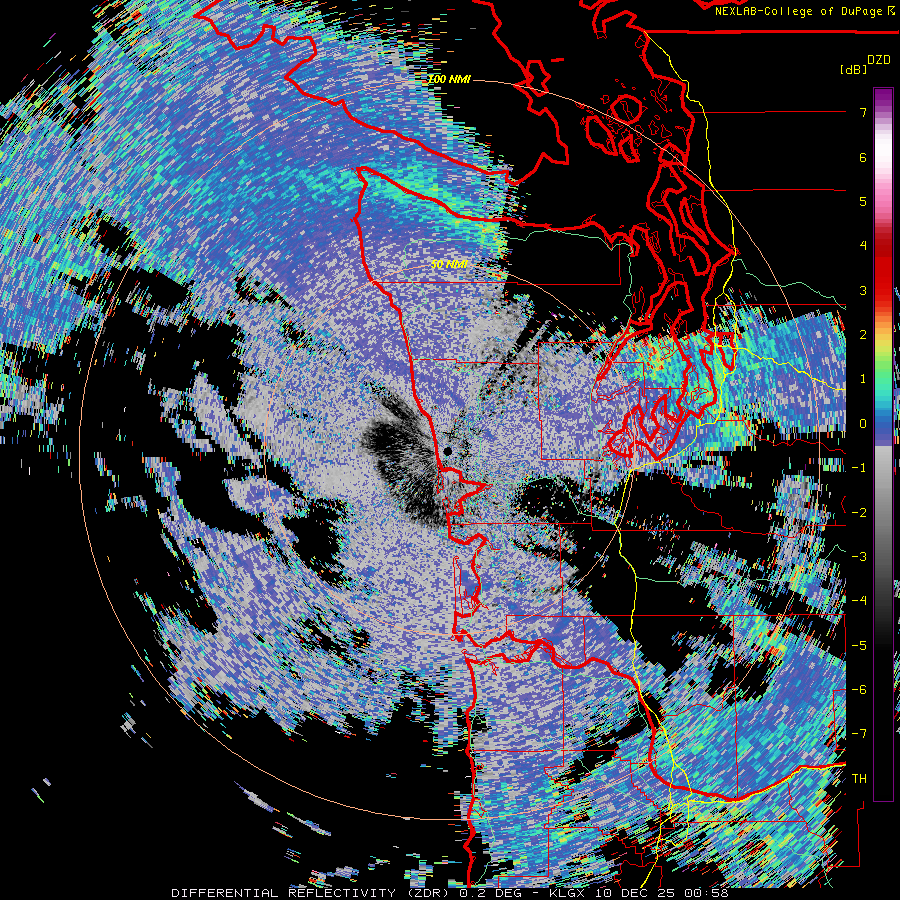Screen dimensions: 900x900
Task: Click the ZDR color scale bar
Action: pyautogui.click(x=883, y=444)
